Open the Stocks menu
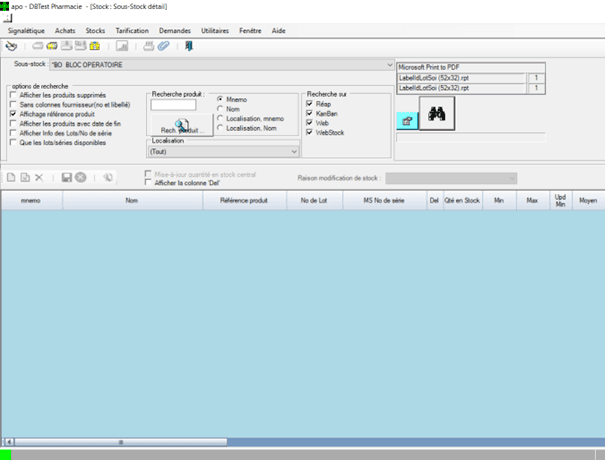The height and width of the screenshot is (460, 605). [x=95, y=30]
